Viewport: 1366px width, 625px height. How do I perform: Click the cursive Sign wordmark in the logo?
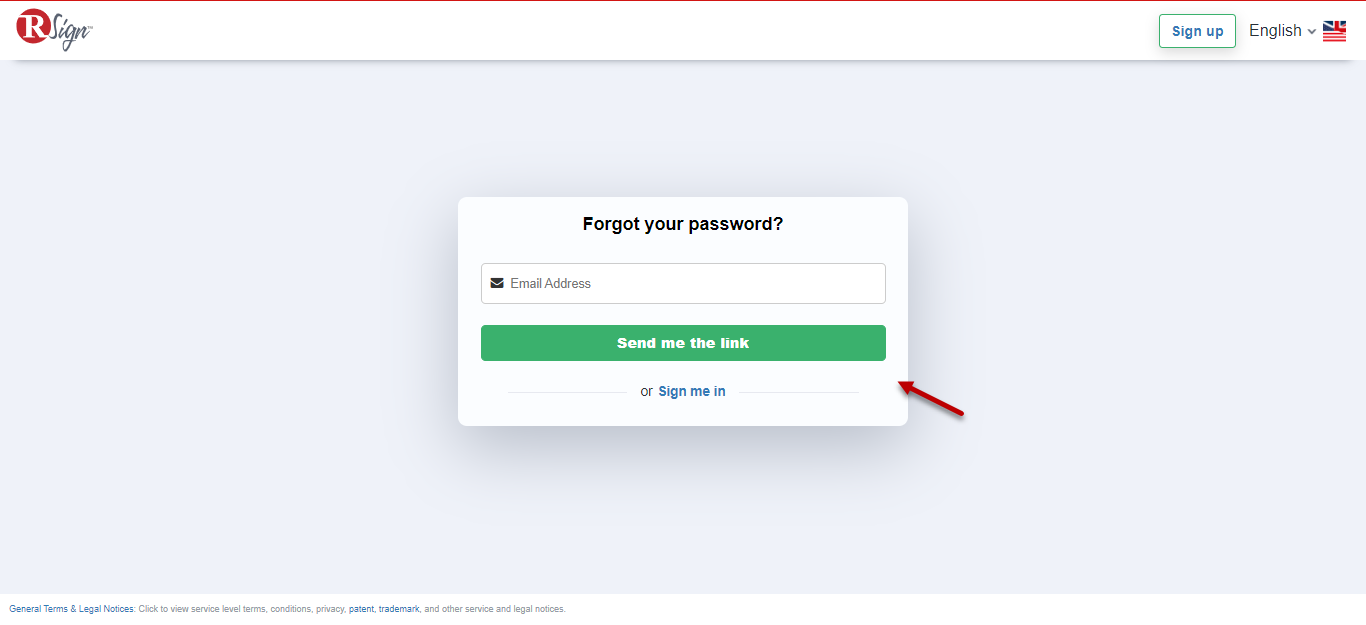70,32
